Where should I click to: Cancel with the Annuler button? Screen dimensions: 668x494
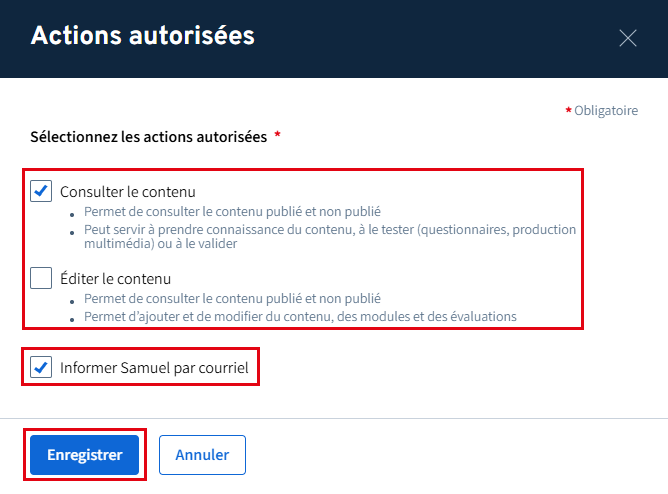(x=202, y=455)
